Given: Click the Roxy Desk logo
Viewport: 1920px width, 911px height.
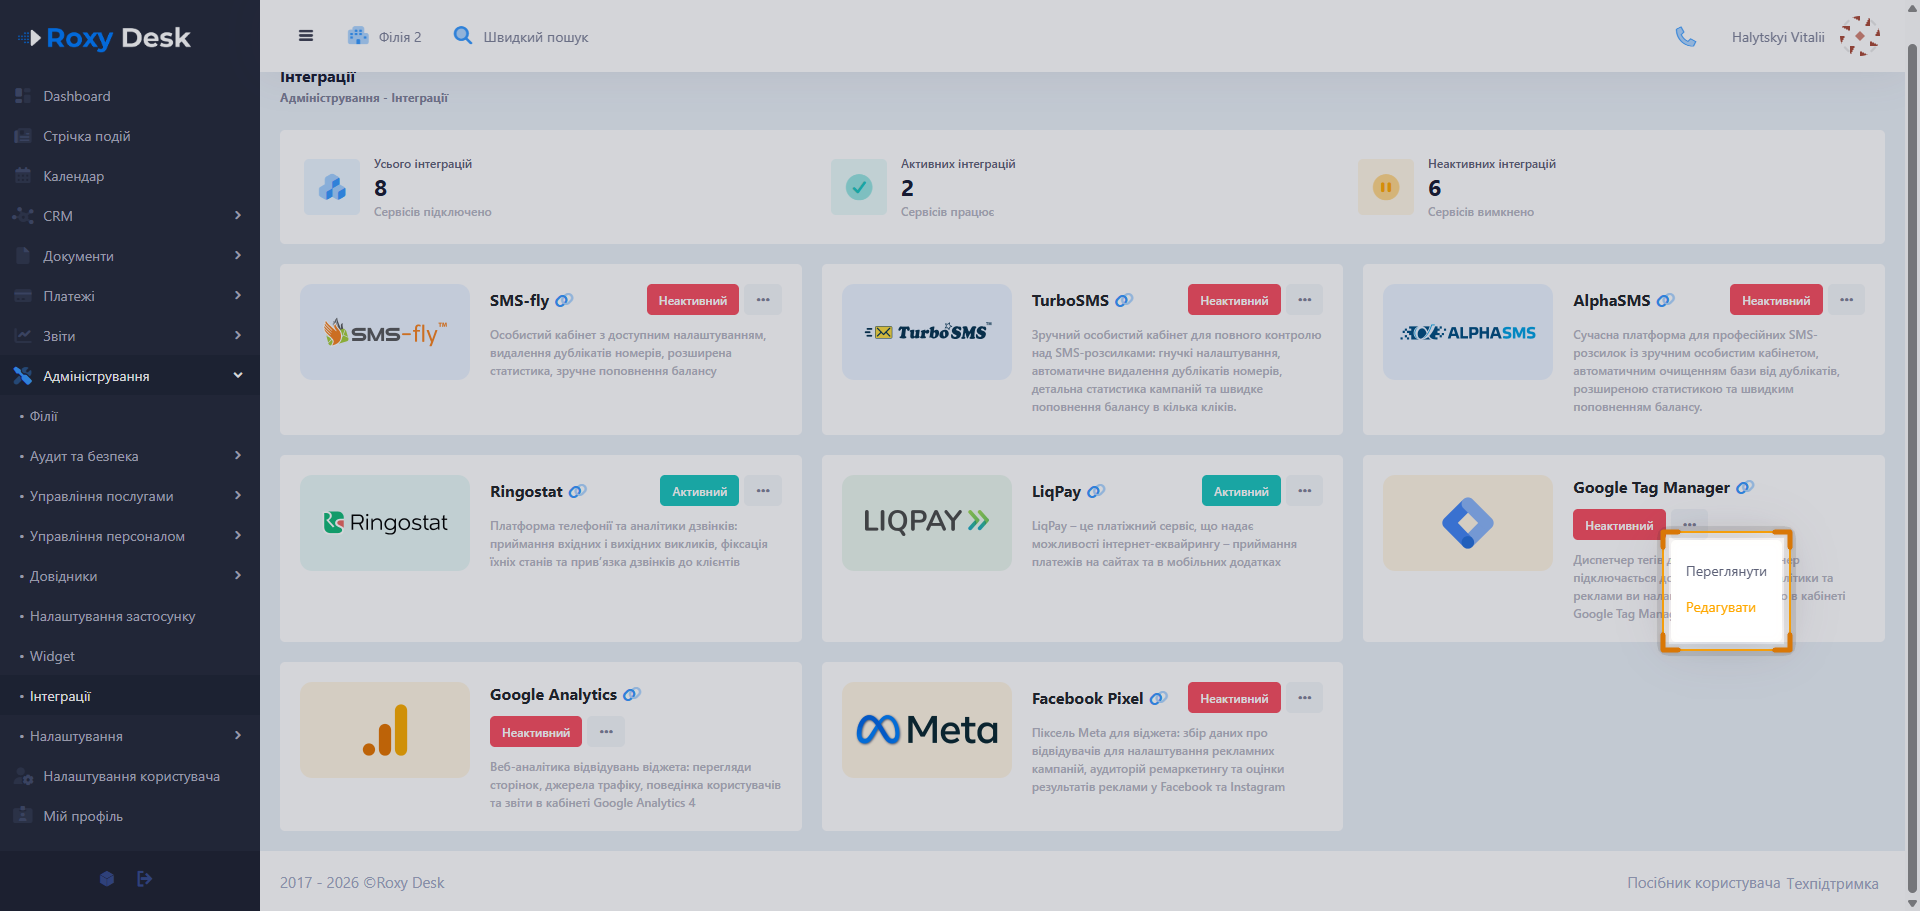Looking at the screenshot, I should (104, 38).
